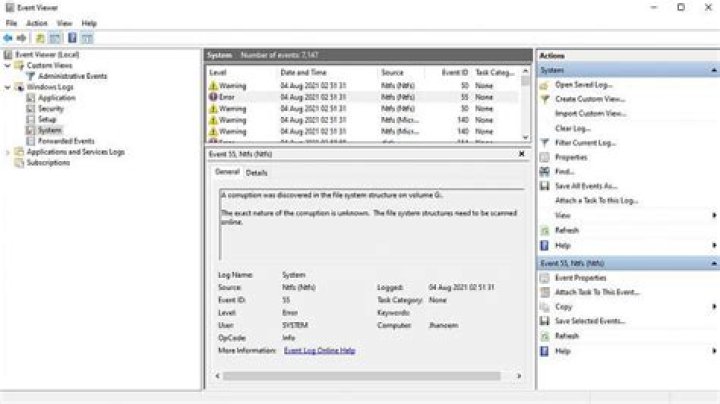The width and height of the screenshot is (720, 404).
Task: Expand Applications and Services Logs node
Action: [7, 152]
